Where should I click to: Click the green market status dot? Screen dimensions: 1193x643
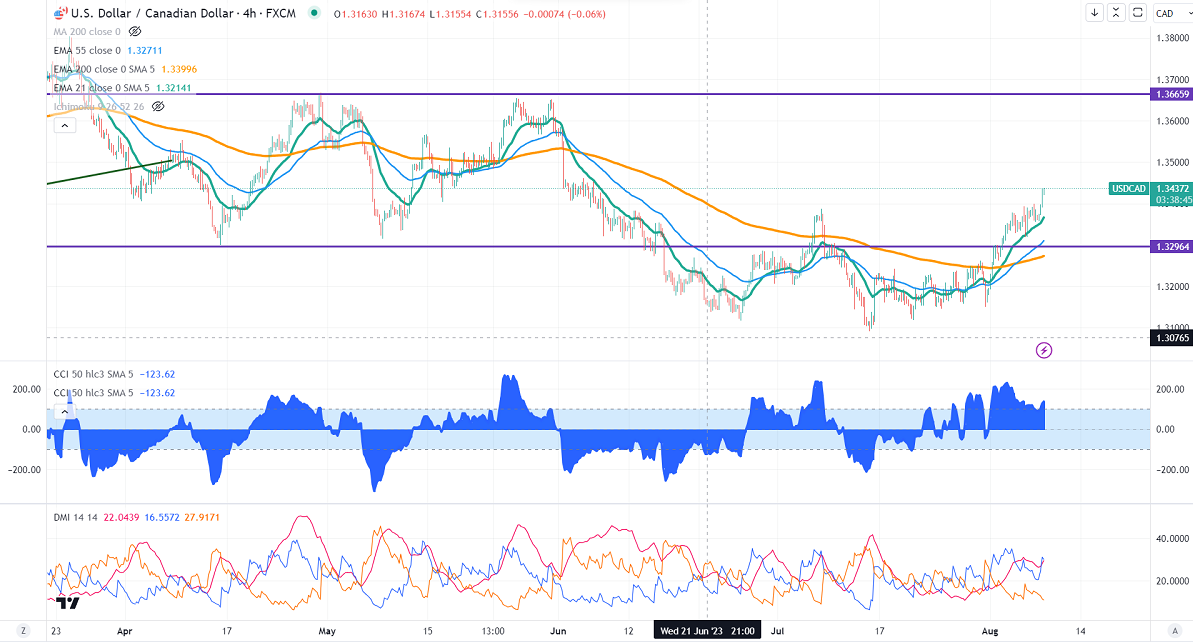[x=316, y=14]
